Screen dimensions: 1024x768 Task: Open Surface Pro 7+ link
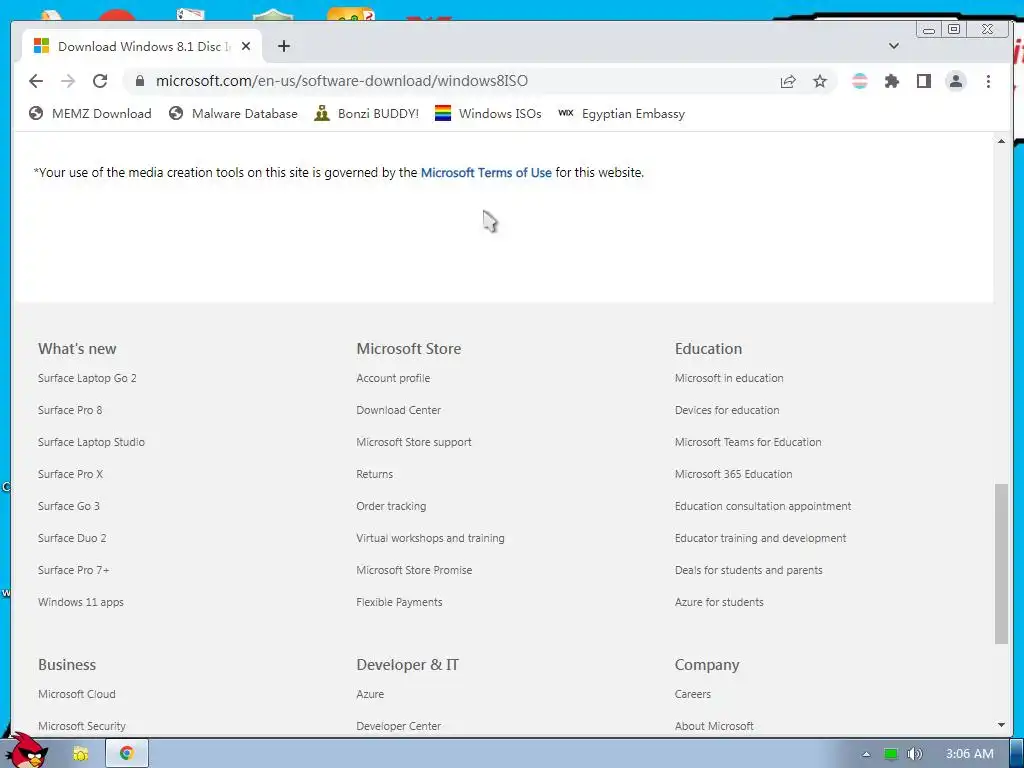click(74, 570)
